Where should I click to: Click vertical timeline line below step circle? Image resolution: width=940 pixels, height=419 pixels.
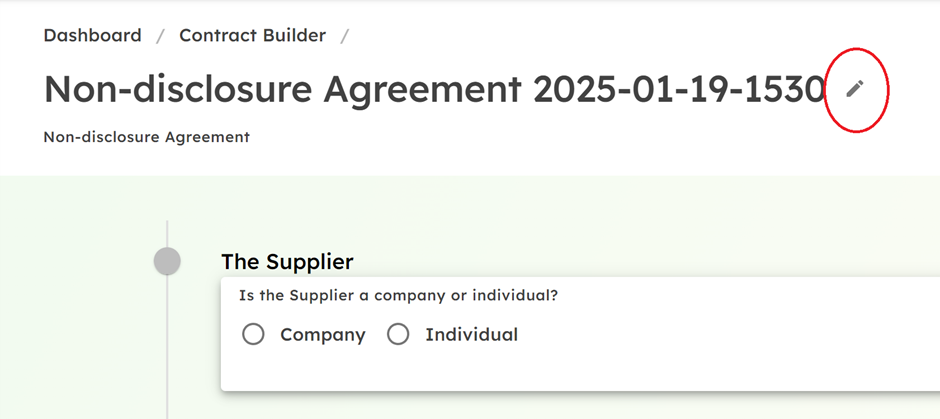(x=167, y=347)
